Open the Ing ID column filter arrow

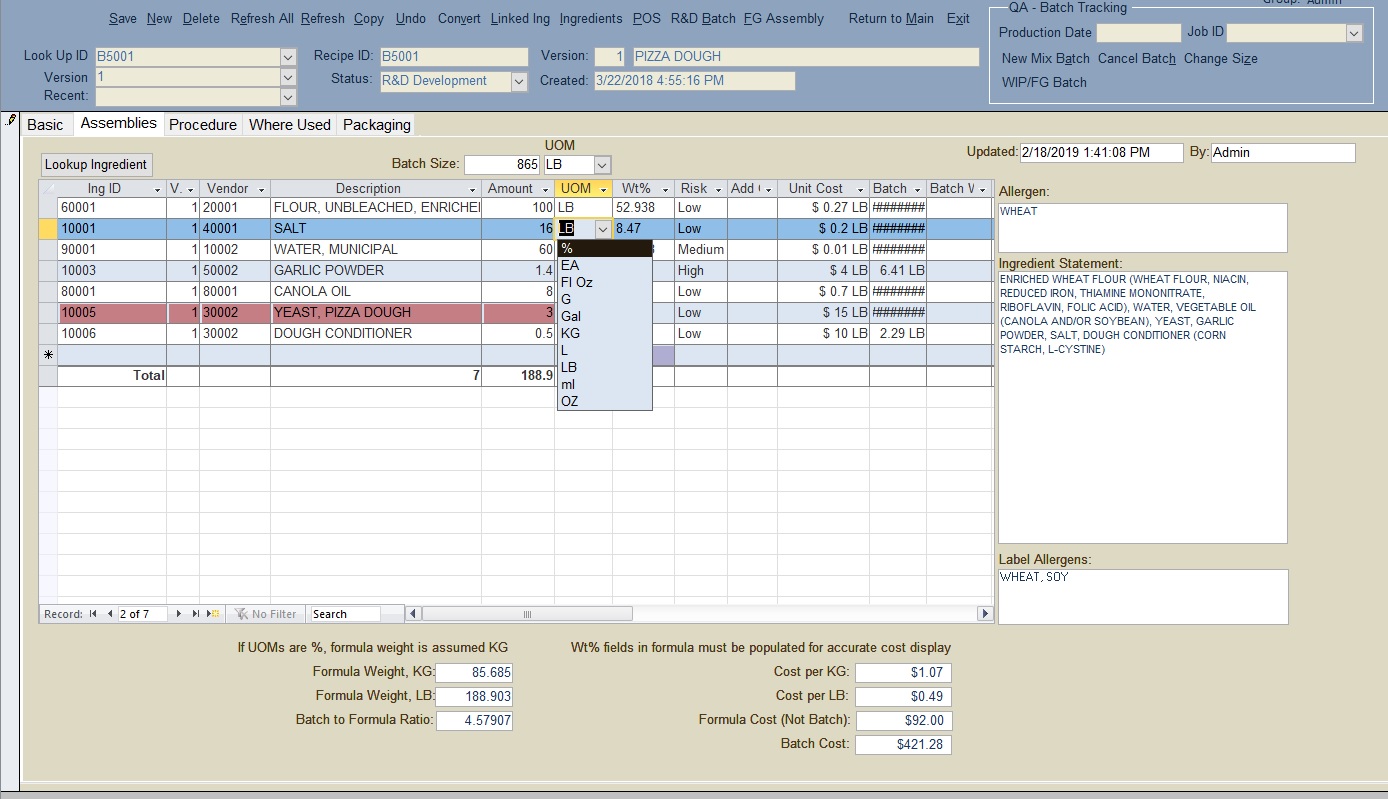tap(157, 189)
